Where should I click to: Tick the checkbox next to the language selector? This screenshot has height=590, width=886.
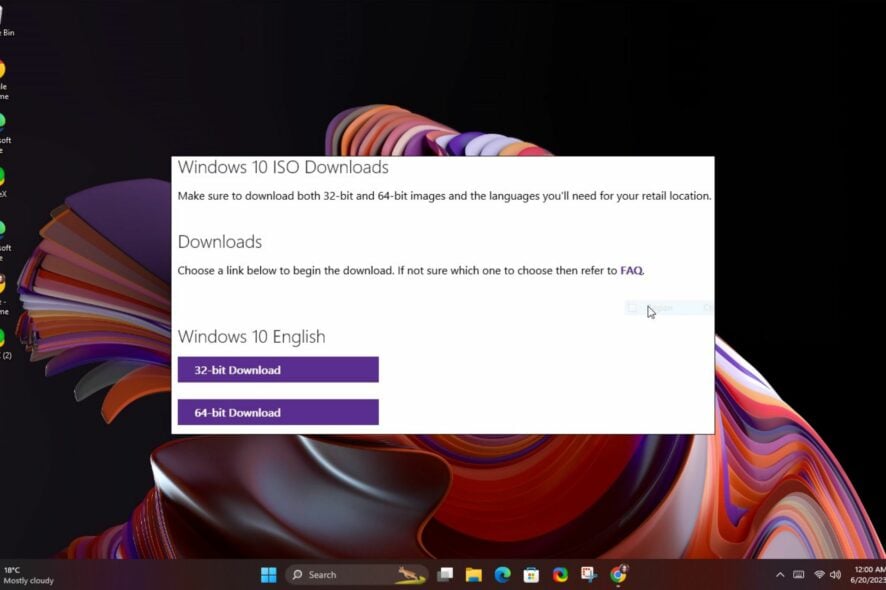pos(631,307)
